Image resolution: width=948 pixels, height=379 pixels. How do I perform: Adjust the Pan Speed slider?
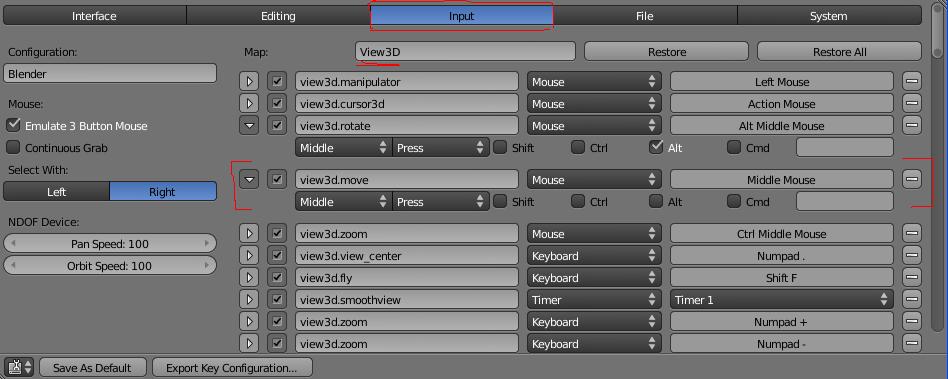[110, 244]
